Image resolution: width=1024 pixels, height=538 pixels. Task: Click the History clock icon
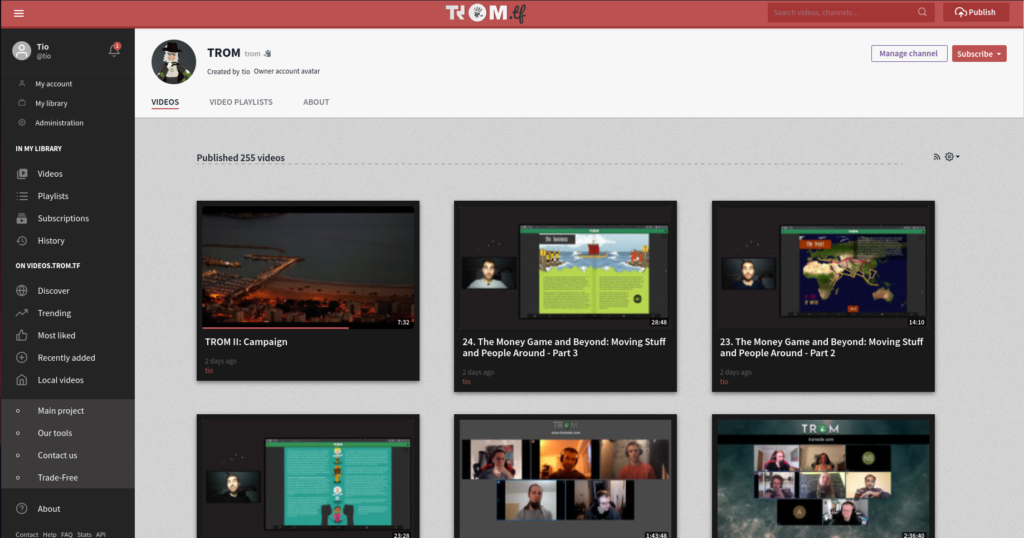pos(22,240)
